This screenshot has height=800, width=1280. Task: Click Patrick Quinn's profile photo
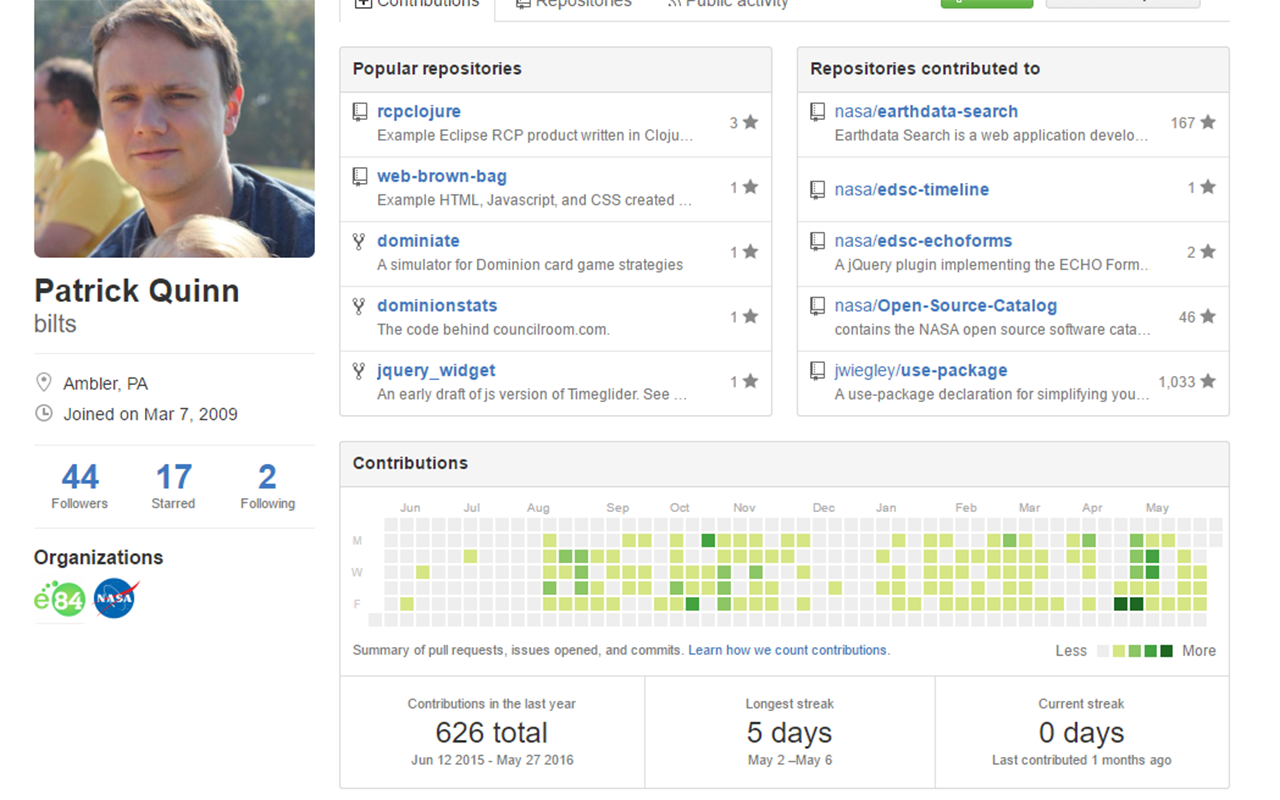173,128
